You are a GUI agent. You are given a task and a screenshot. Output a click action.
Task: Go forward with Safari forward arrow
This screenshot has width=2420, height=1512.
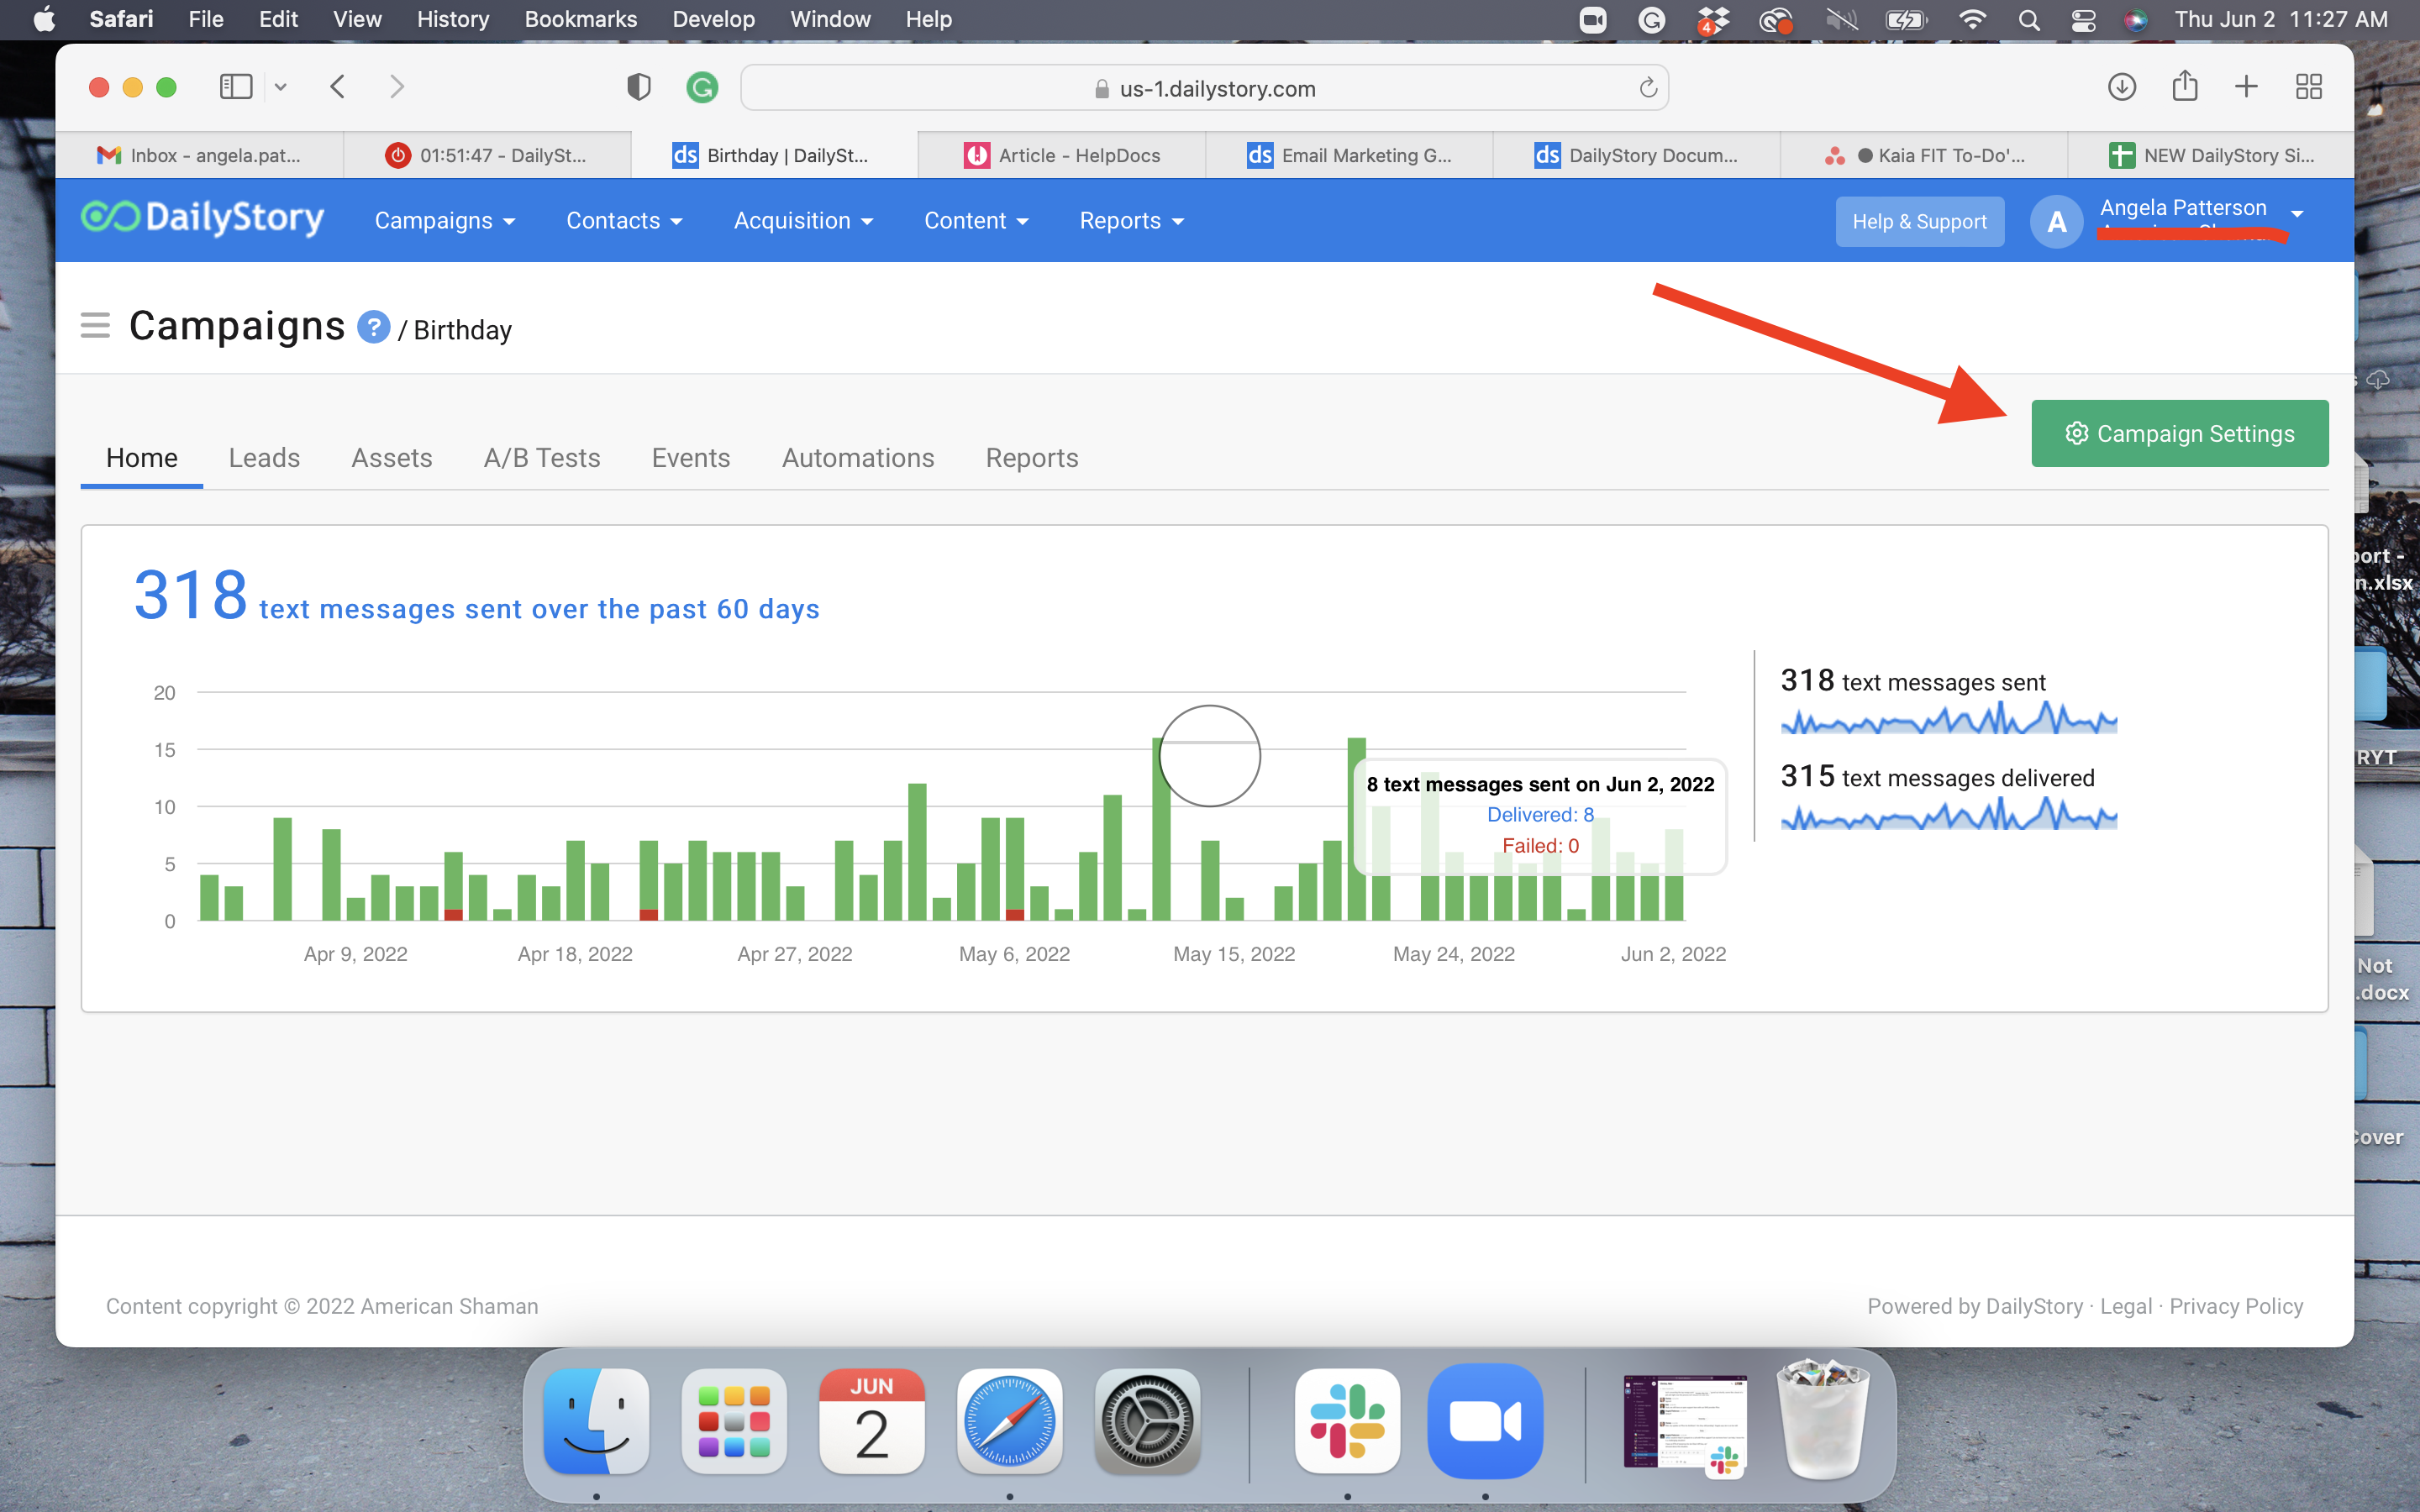coord(397,87)
